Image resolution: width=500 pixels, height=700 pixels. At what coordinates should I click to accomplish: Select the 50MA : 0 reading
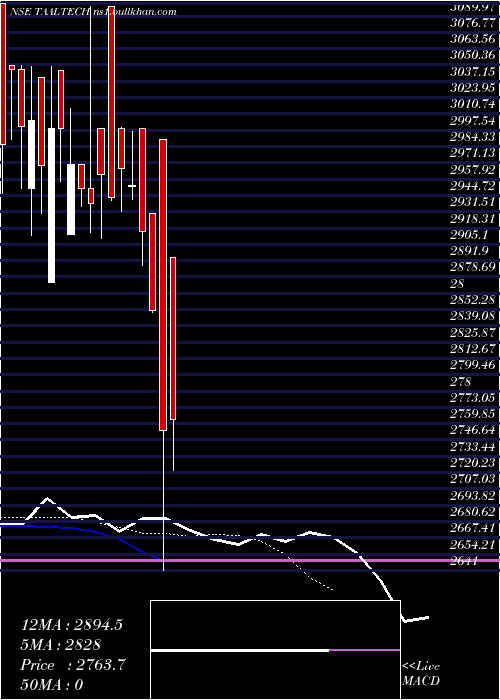coord(52,684)
